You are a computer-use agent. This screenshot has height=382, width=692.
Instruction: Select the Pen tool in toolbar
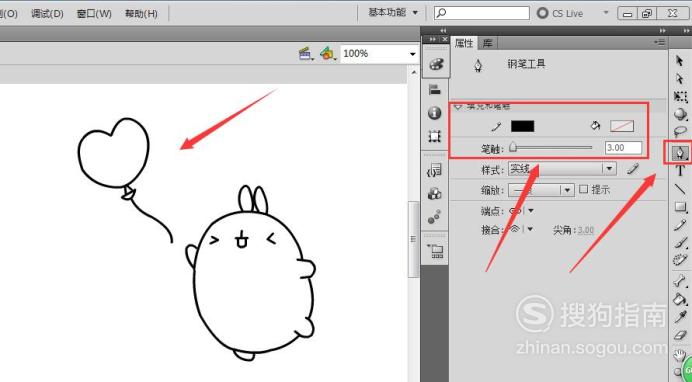680,153
